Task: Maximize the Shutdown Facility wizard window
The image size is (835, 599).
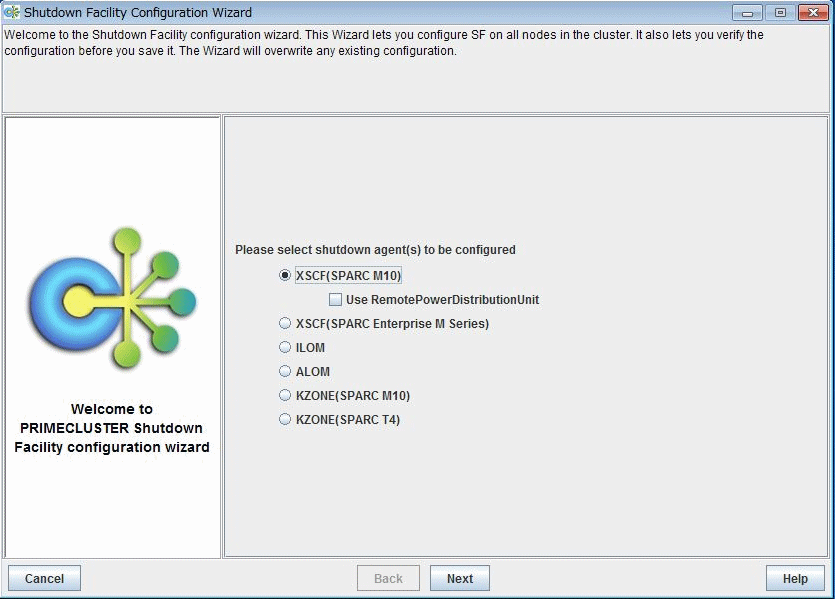Action: pyautogui.click(x=780, y=12)
